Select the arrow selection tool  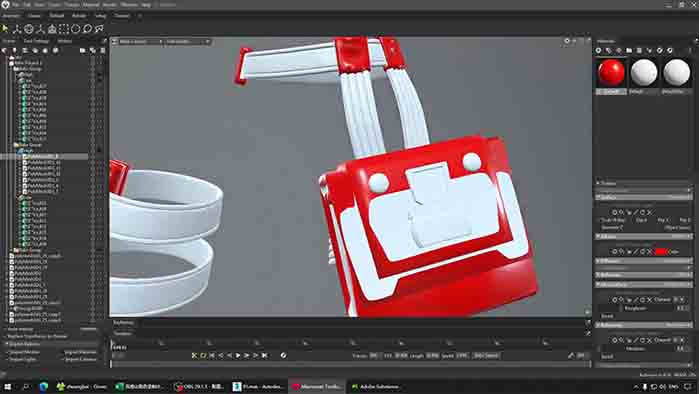pyautogui.click(x=5, y=29)
